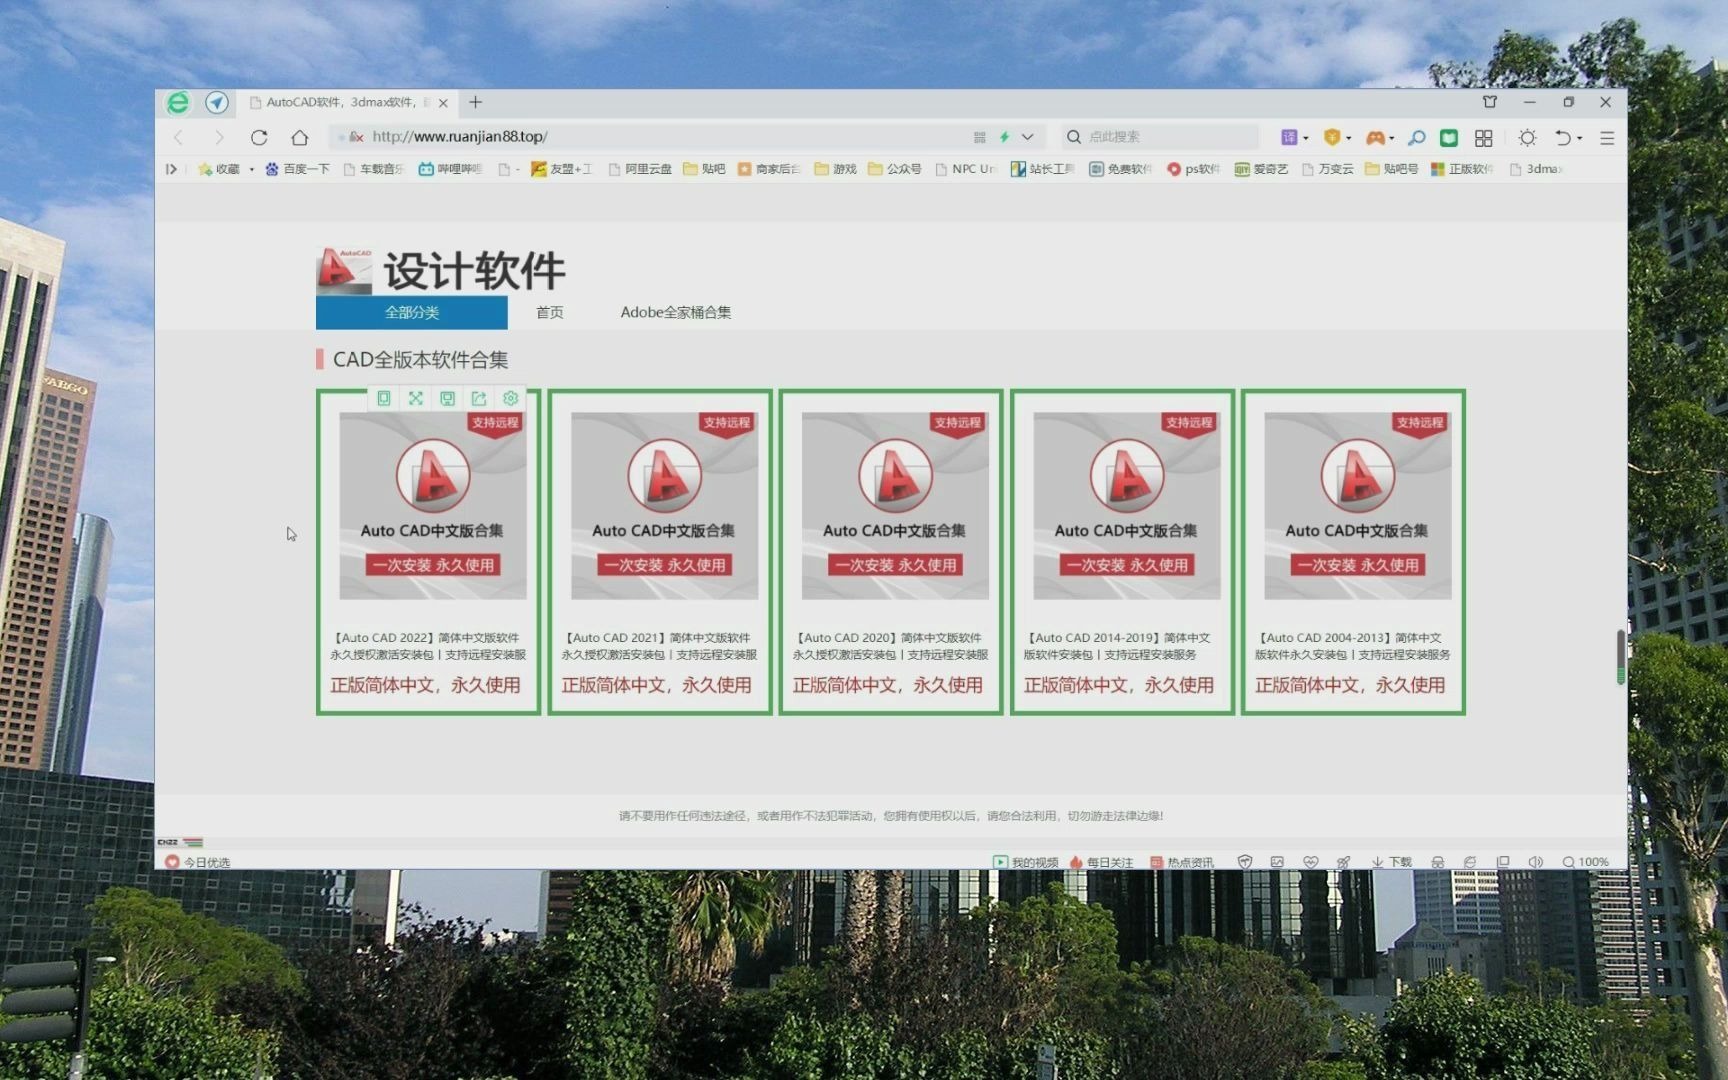Open 我的视频 in the status bar

pyautogui.click(x=1026, y=862)
